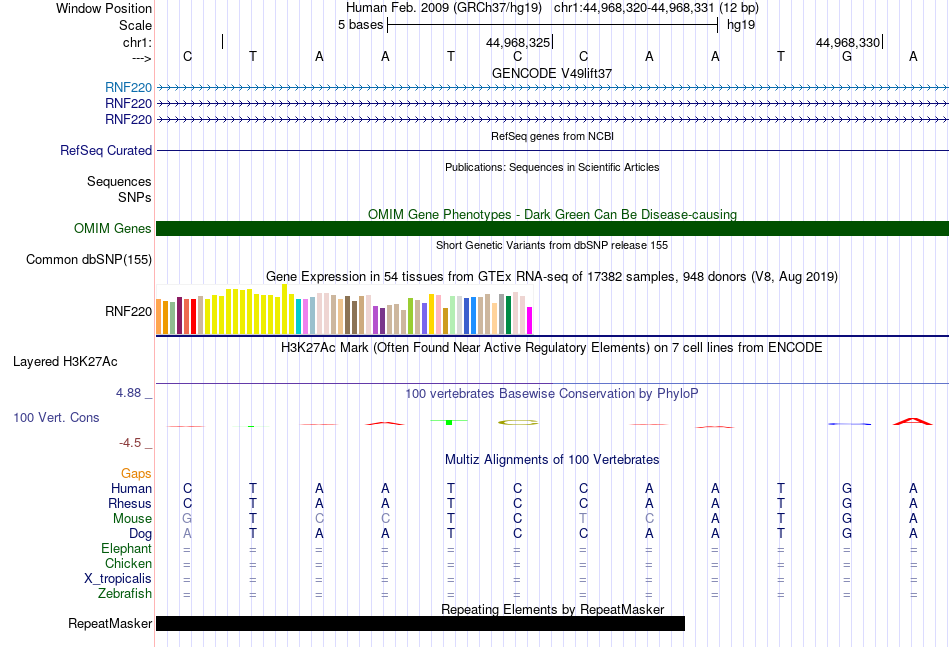Click the tall red PhyloP peak at last base
This screenshot has width=950, height=647.
(912, 421)
